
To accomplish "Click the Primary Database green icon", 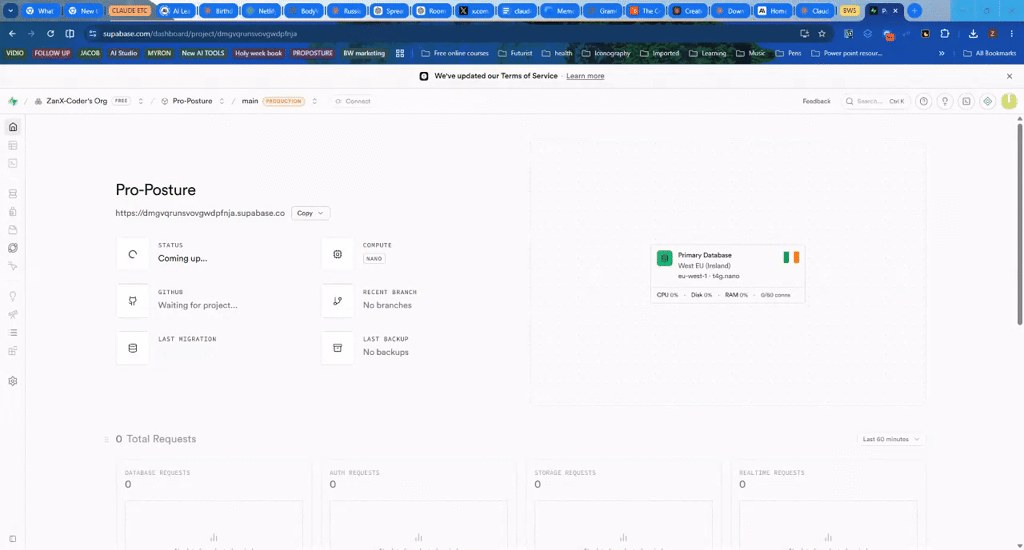I will click(x=664, y=258).
